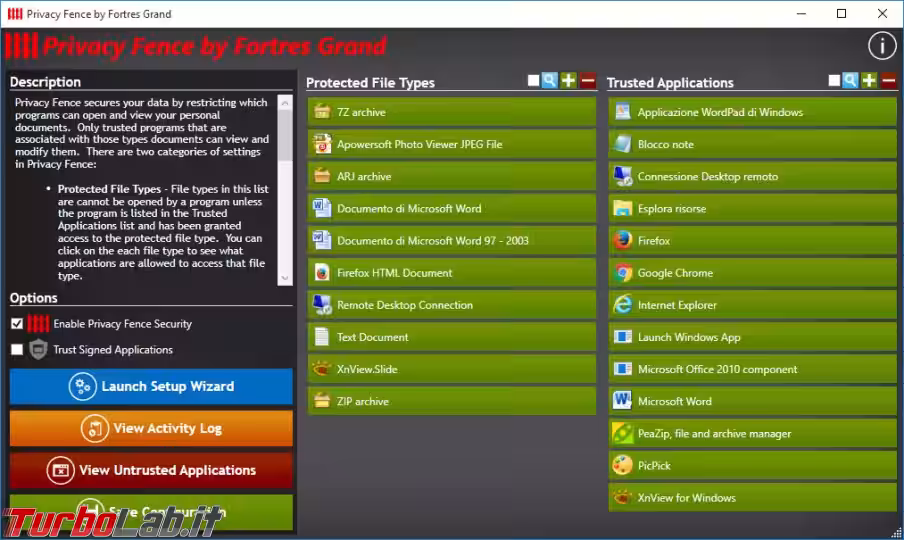Click the Esplora risorse folder icon

(x=623, y=208)
